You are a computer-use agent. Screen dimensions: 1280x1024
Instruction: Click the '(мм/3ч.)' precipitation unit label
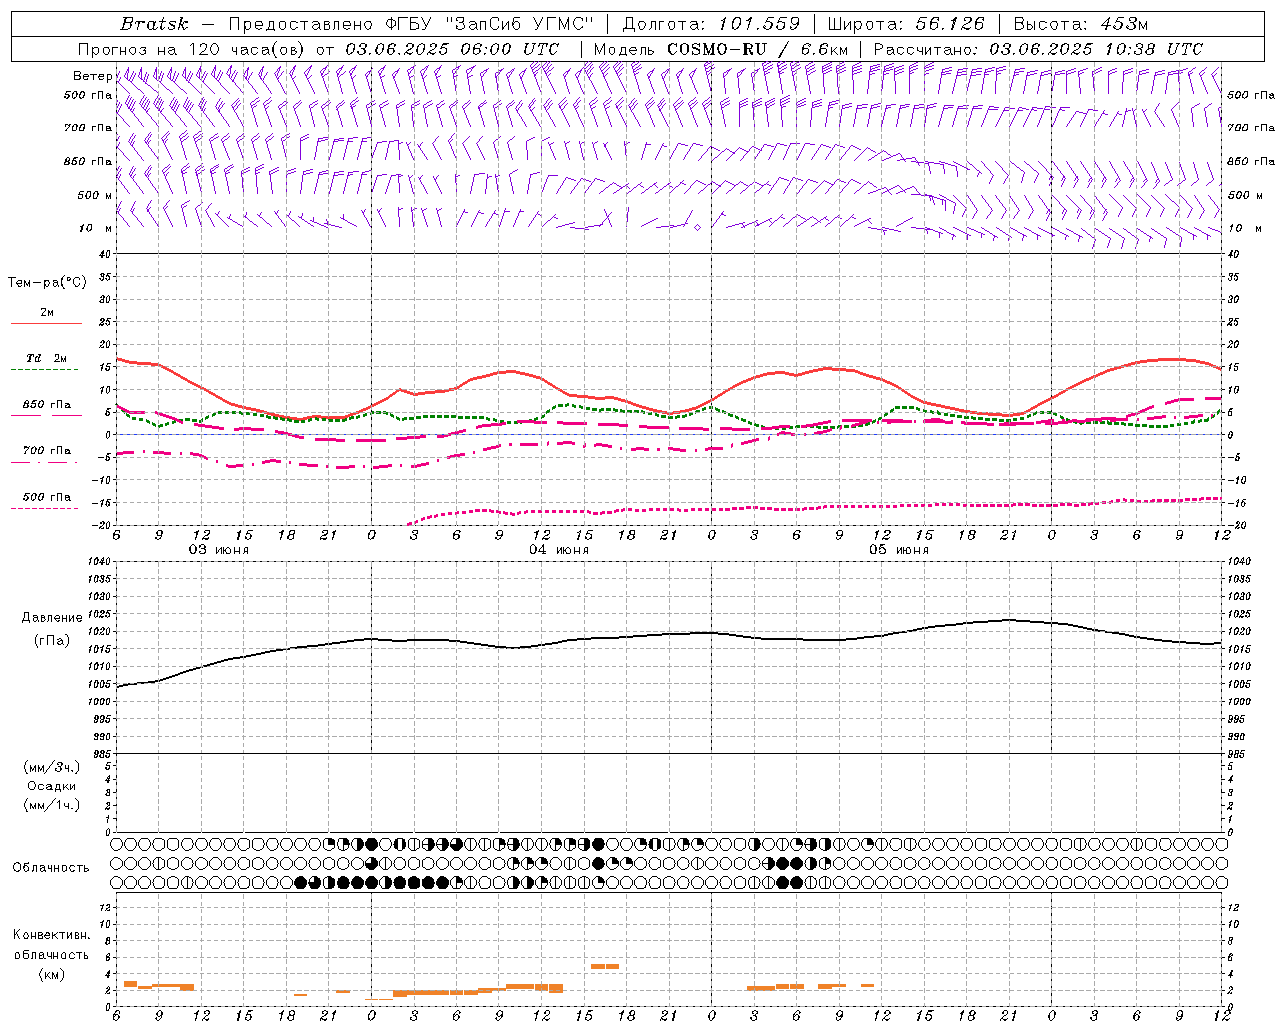pyautogui.click(x=52, y=767)
